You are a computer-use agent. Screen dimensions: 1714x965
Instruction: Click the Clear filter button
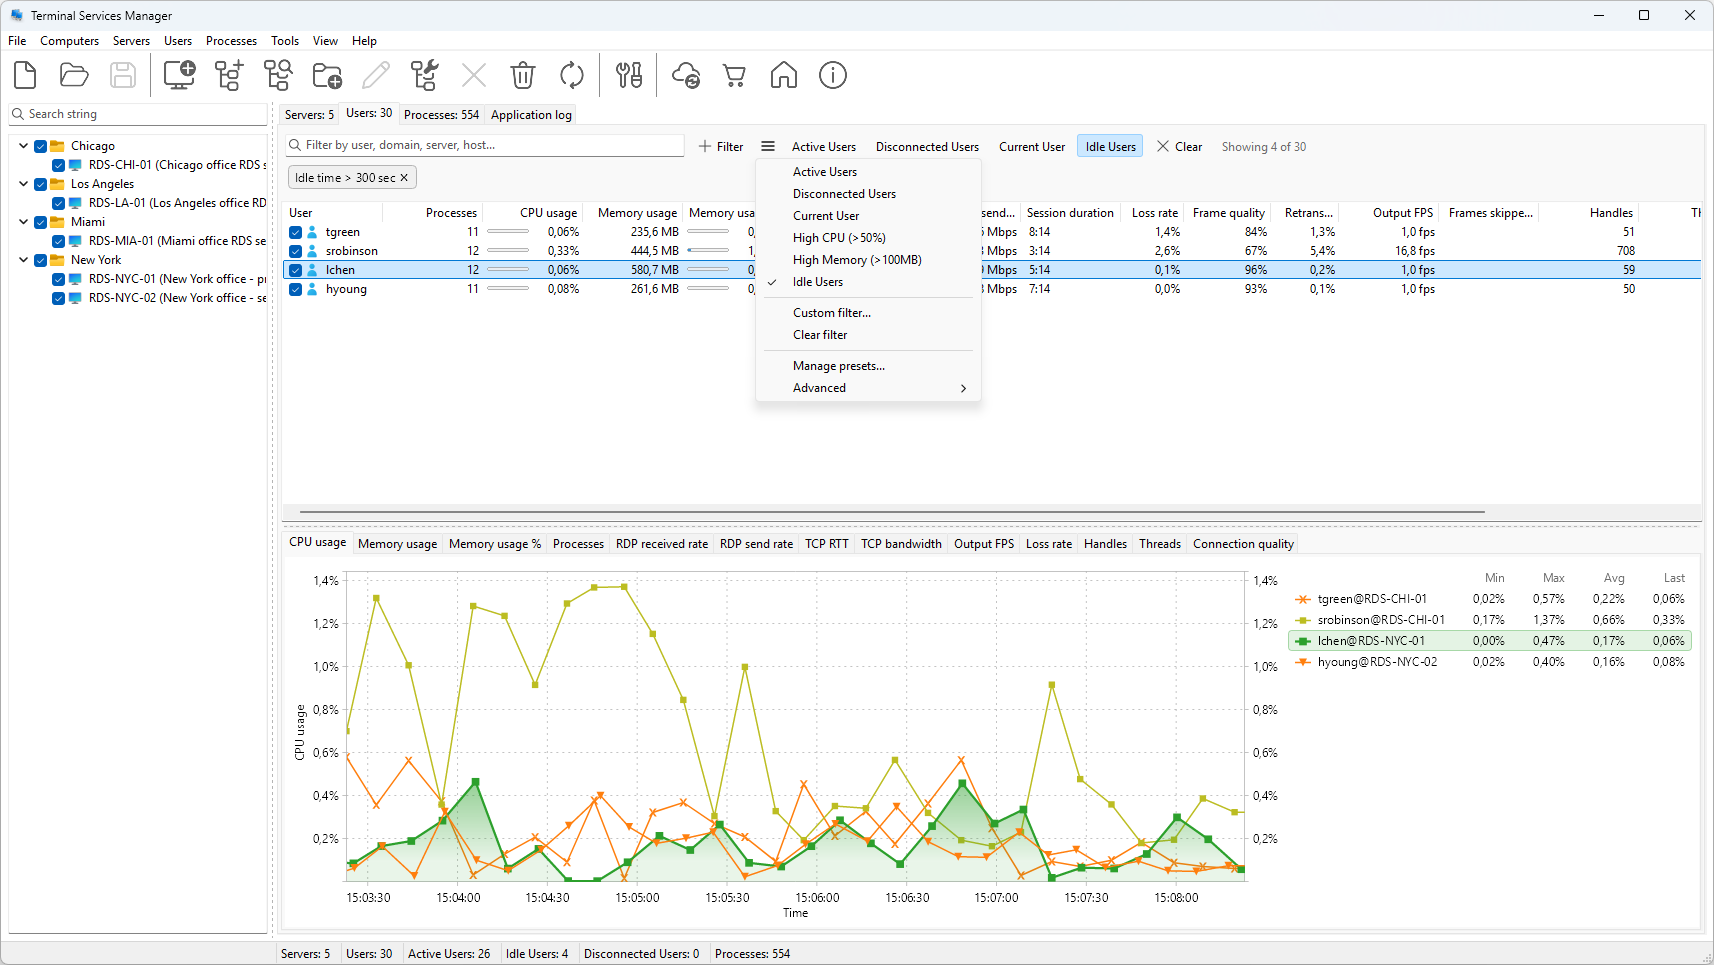[1179, 147]
